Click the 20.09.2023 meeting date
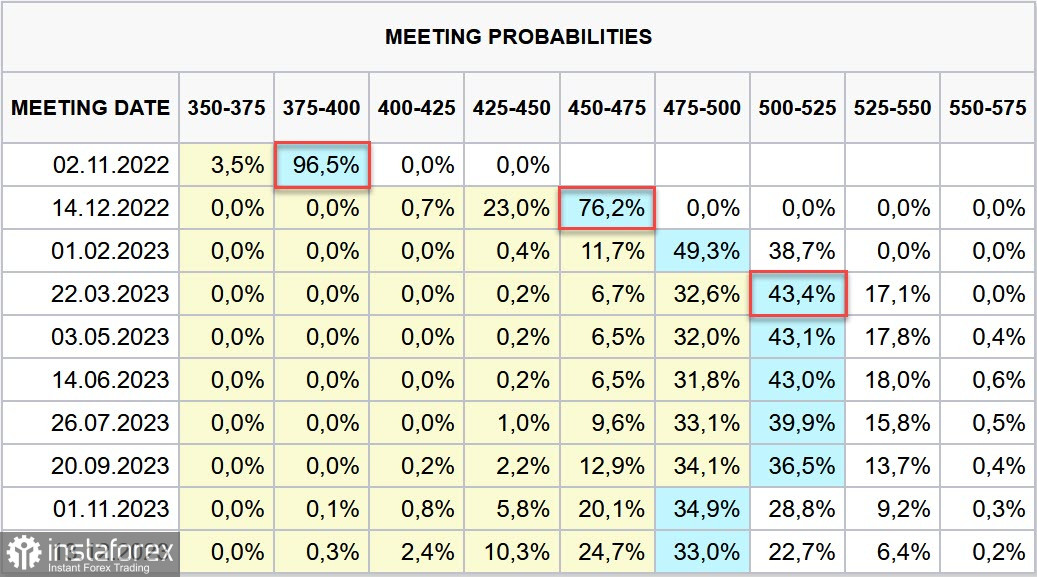 click(110, 465)
